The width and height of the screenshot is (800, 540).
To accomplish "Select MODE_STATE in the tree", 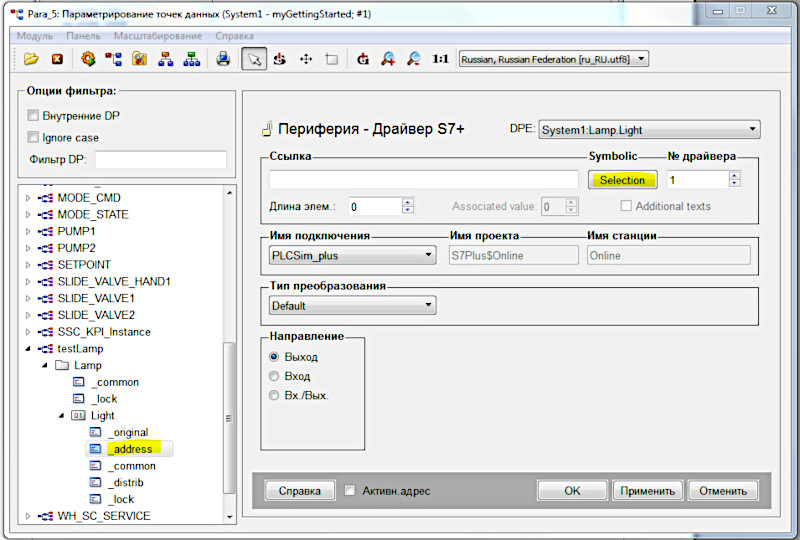I will point(93,214).
